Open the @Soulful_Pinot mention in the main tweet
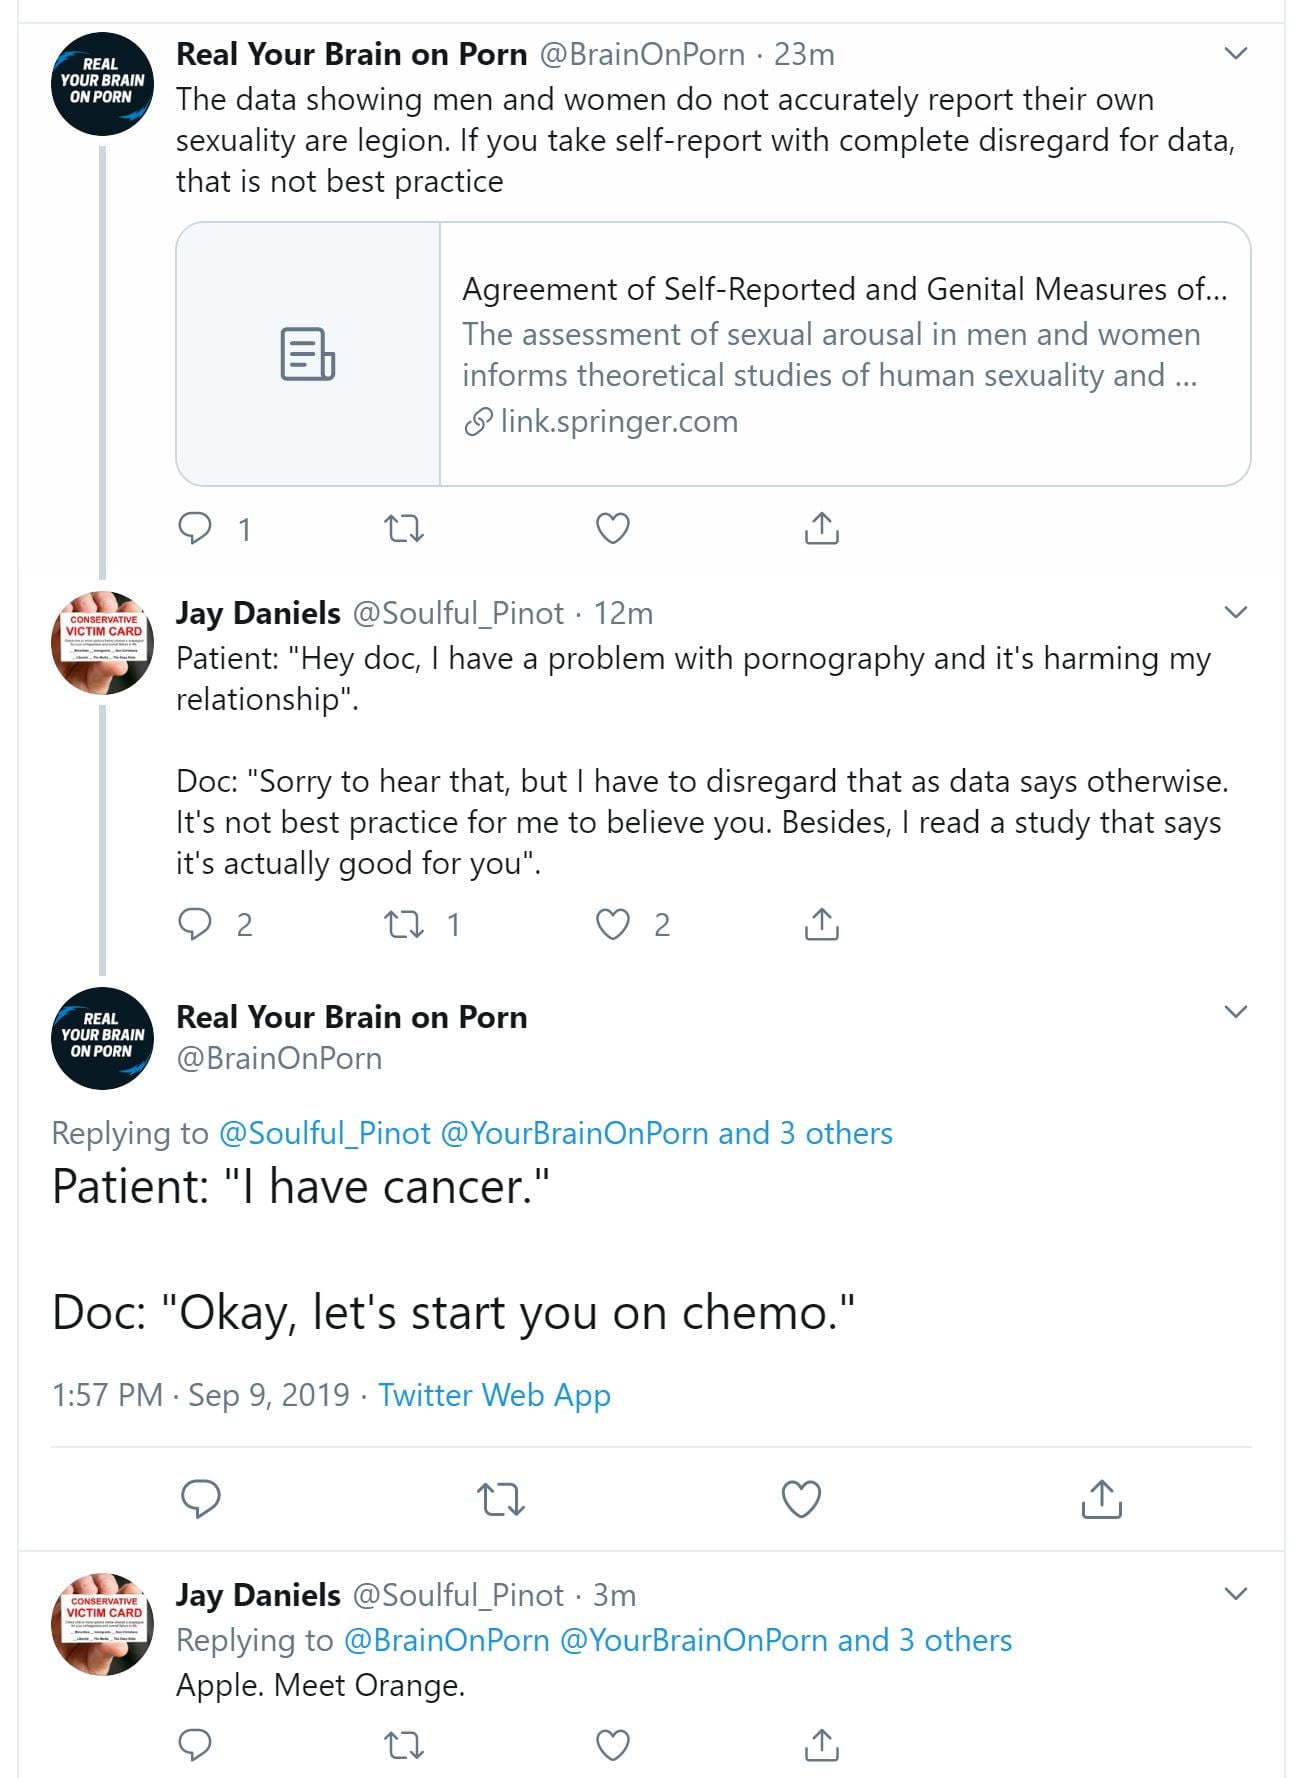1298x1778 pixels. click(324, 1133)
